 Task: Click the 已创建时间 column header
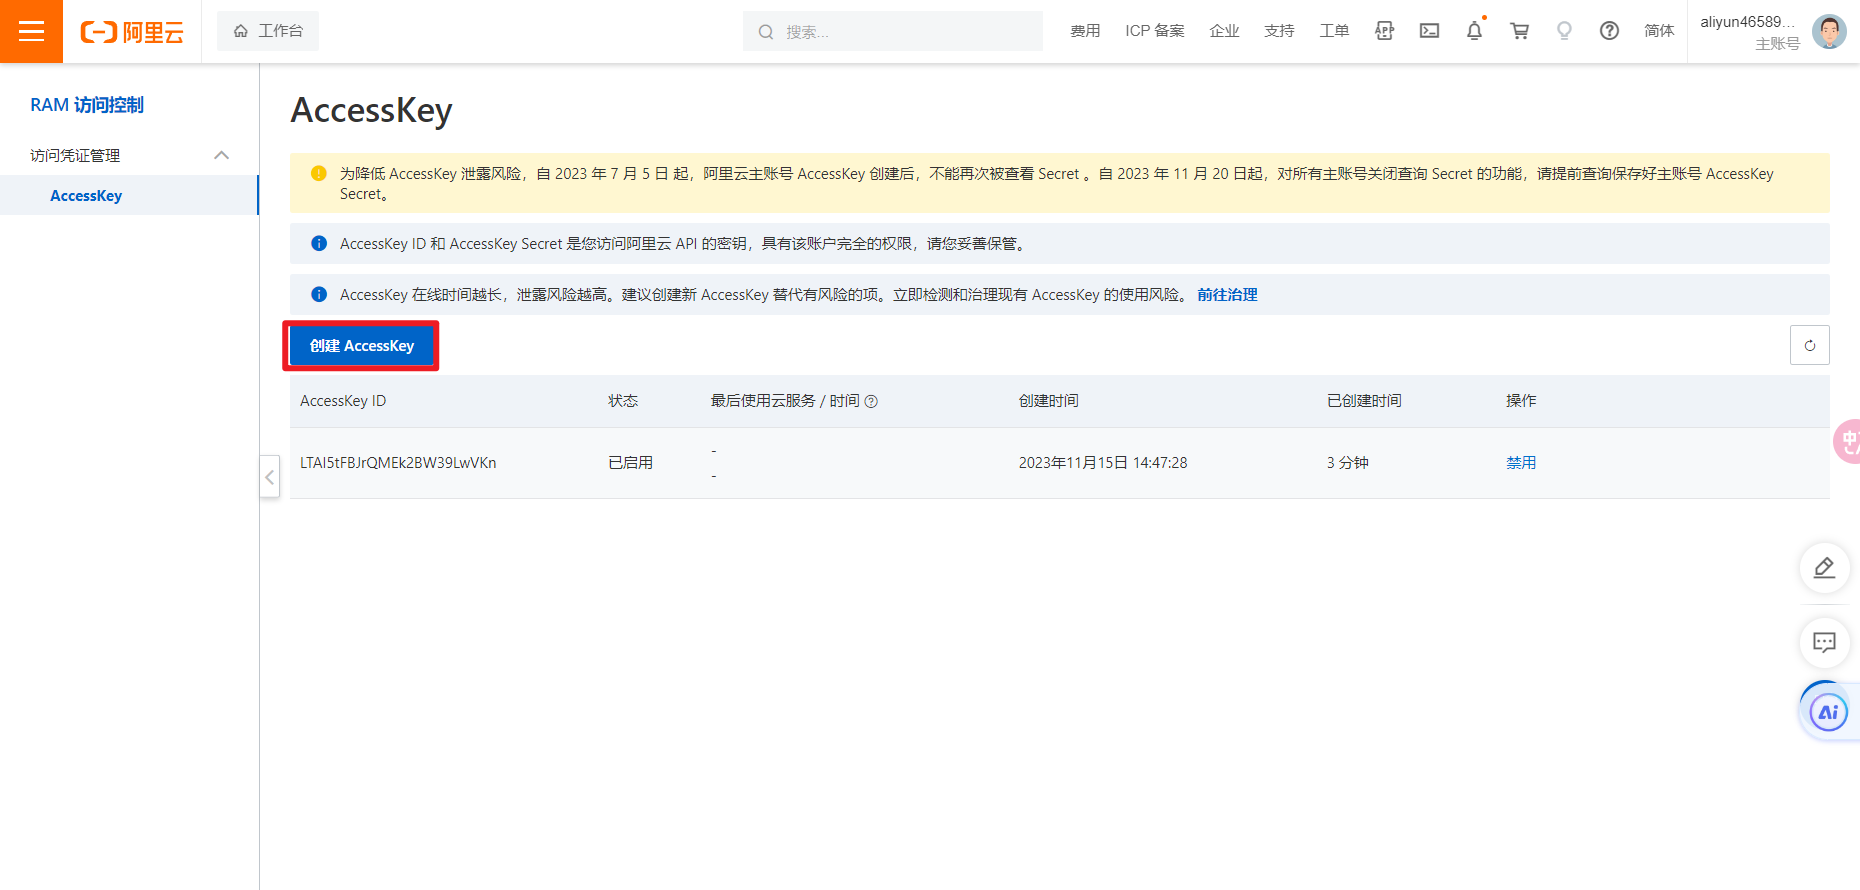pyautogui.click(x=1364, y=401)
